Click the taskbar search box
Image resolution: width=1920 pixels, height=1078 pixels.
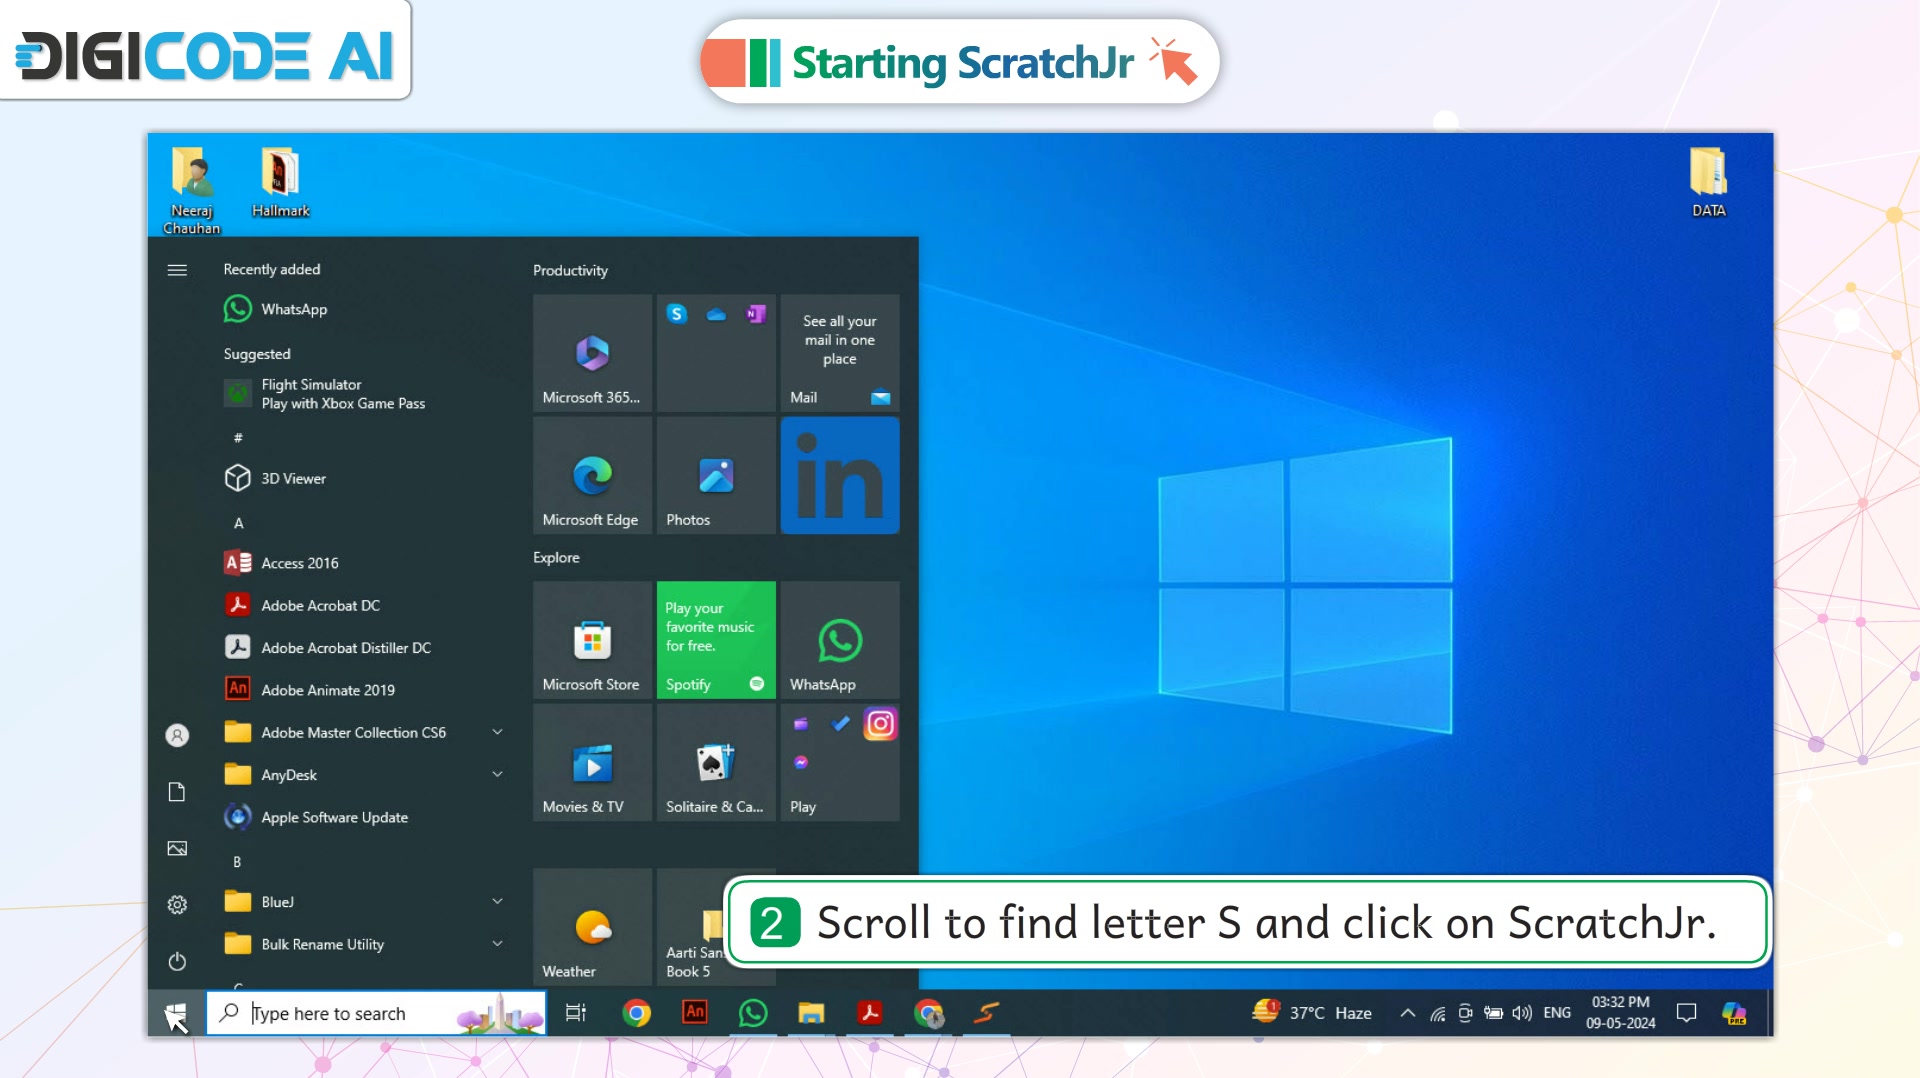click(376, 1013)
